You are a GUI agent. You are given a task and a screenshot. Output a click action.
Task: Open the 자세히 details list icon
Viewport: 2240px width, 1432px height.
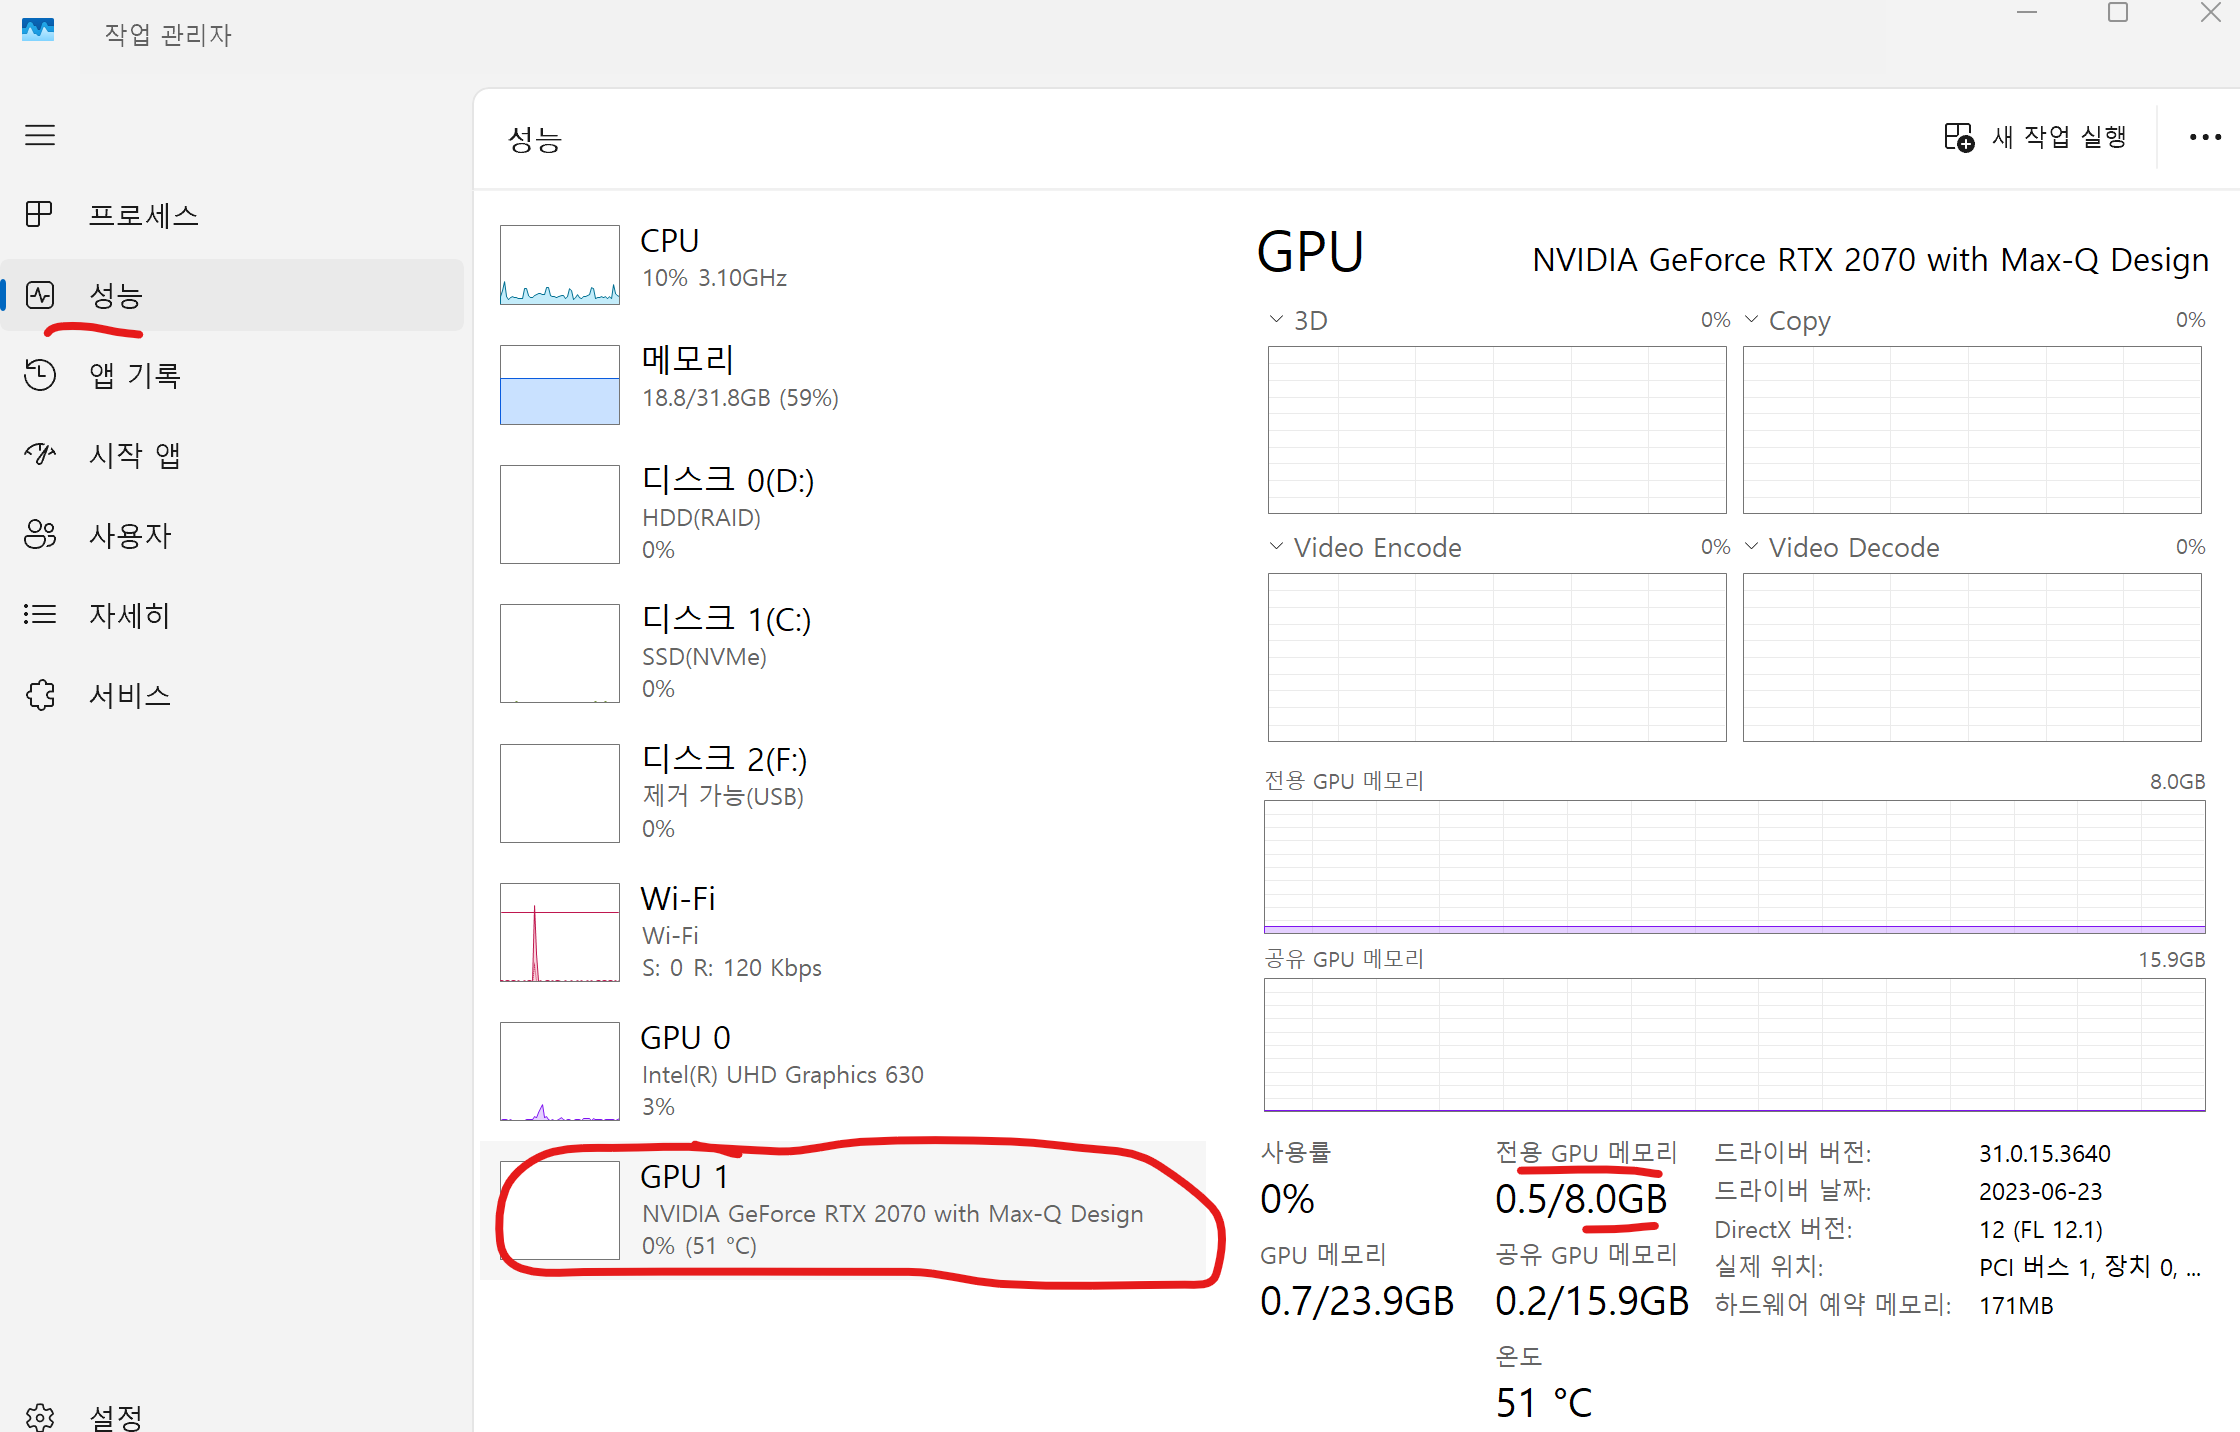(40, 614)
